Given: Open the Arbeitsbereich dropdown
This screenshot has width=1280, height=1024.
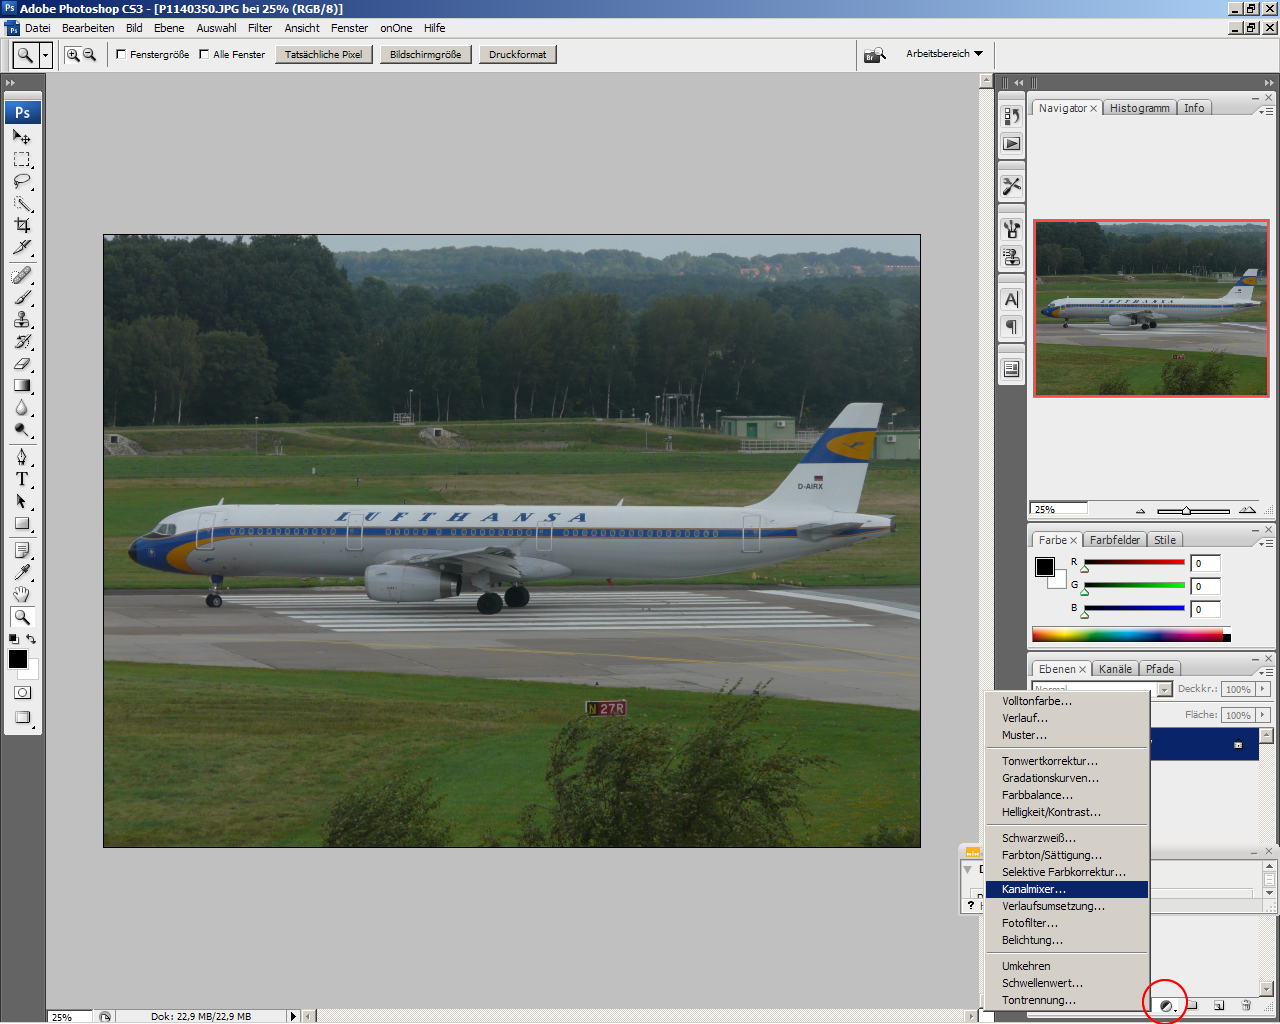Looking at the screenshot, I should click(x=944, y=54).
